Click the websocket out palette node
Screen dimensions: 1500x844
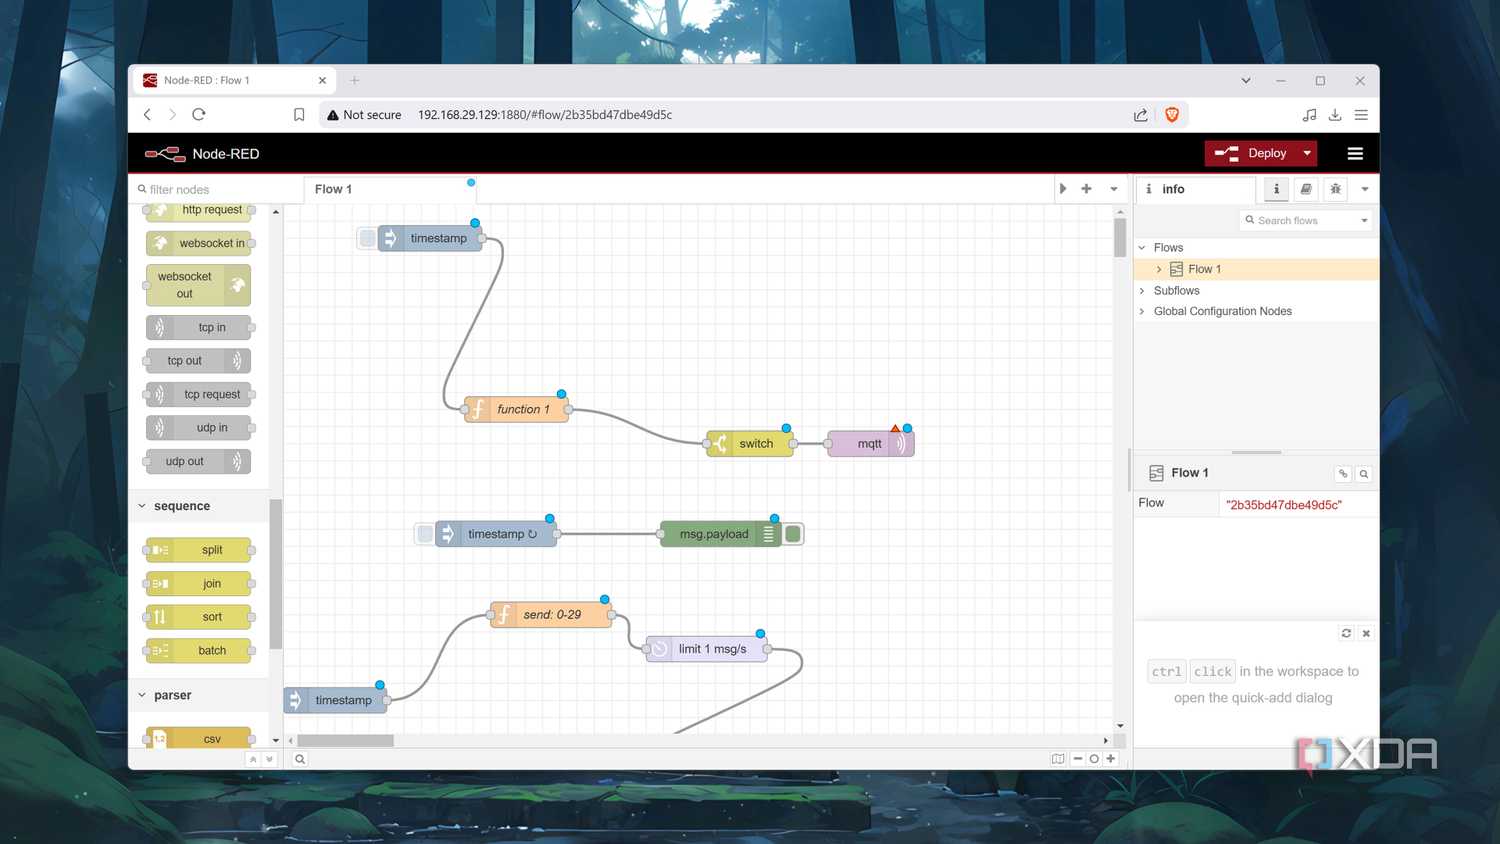(x=198, y=285)
